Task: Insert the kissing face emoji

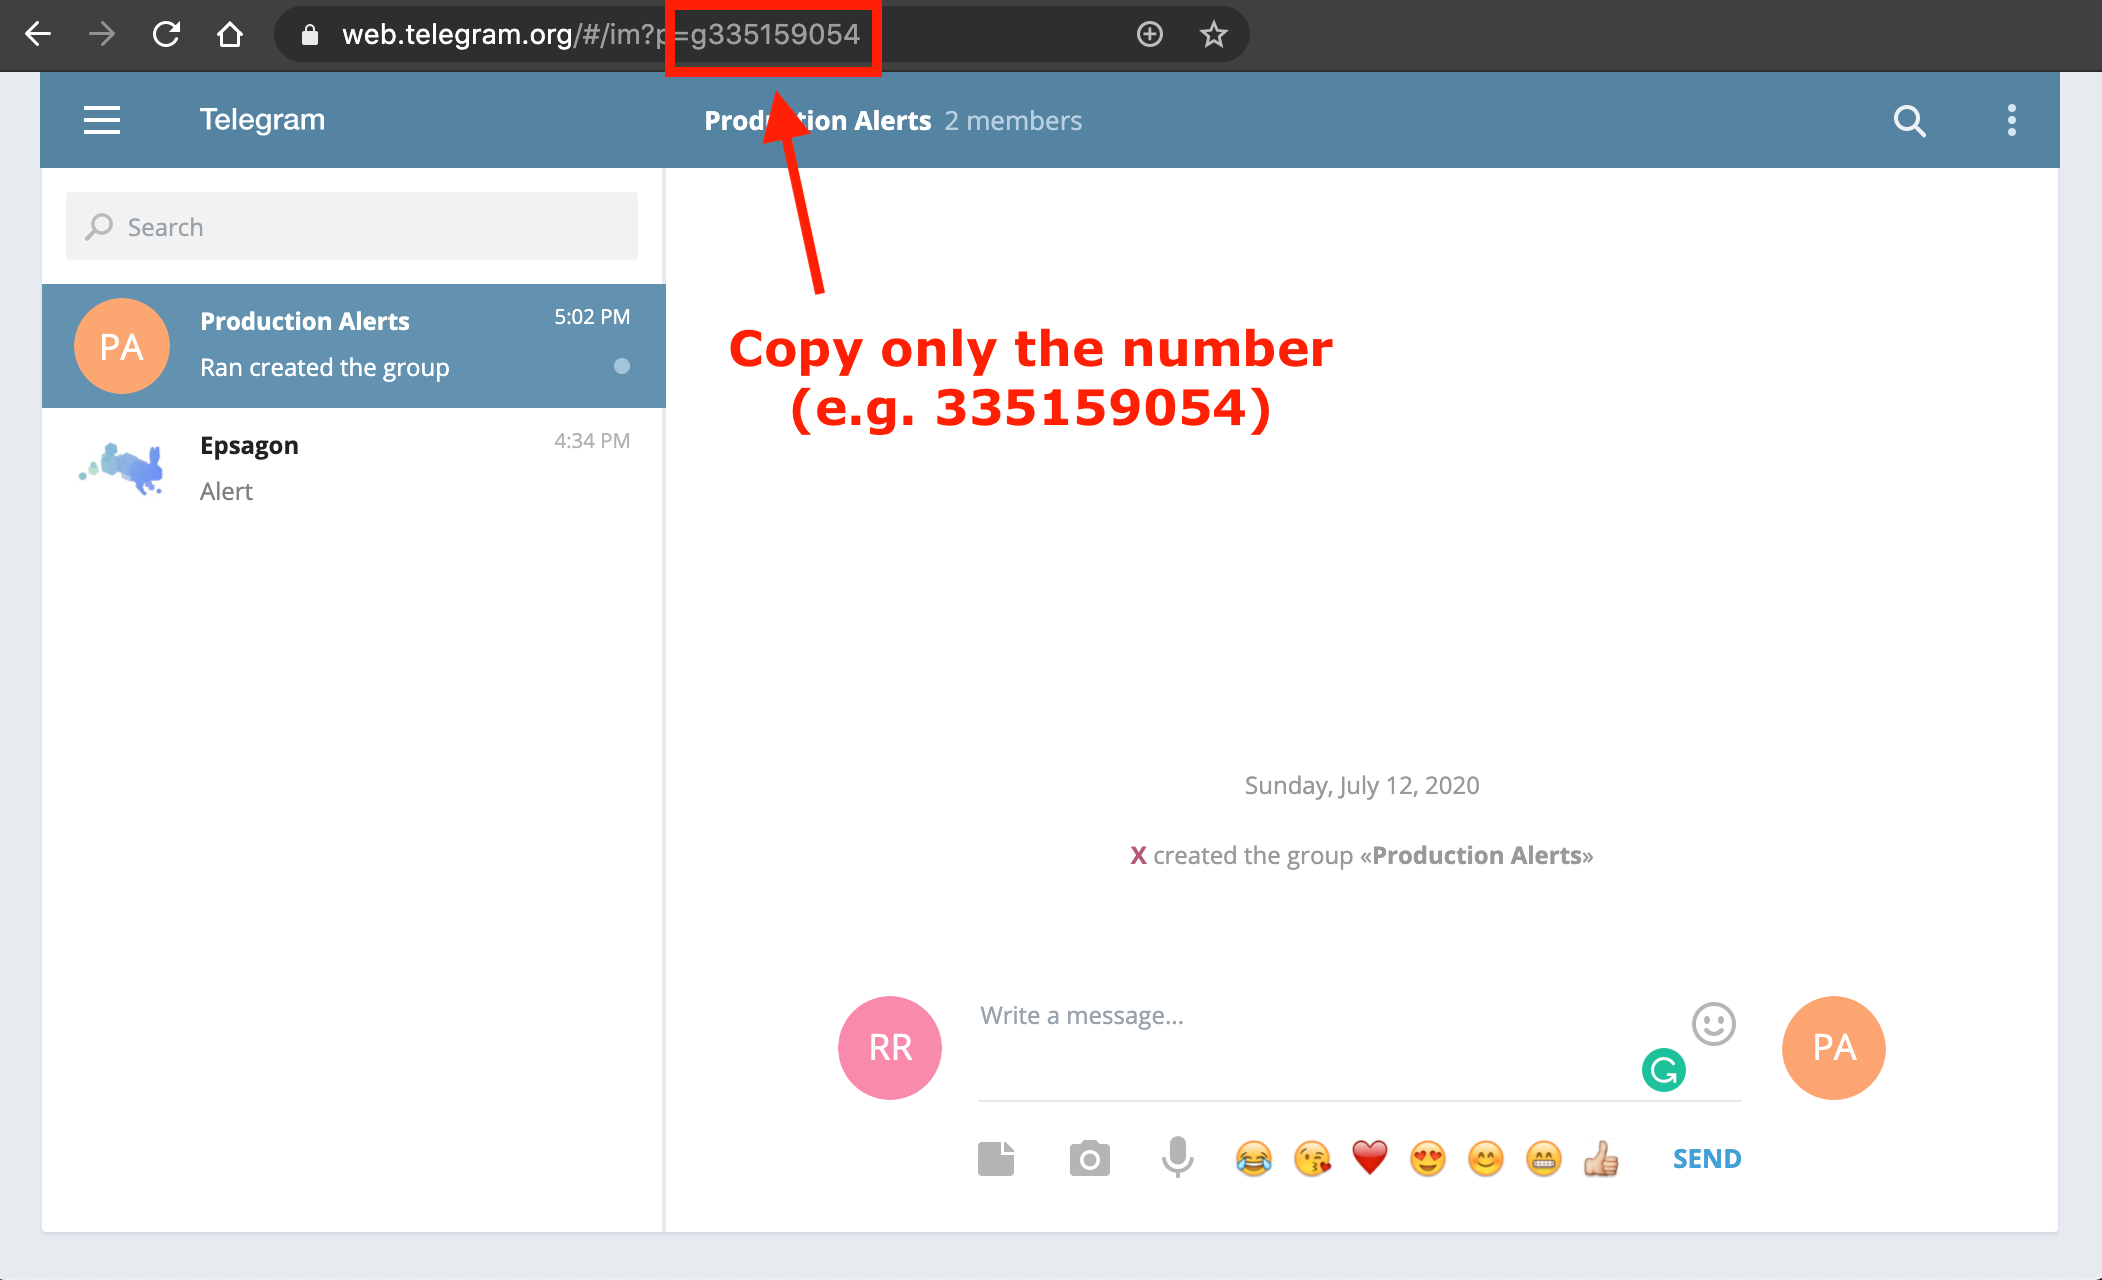Action: point(1312,1159)
